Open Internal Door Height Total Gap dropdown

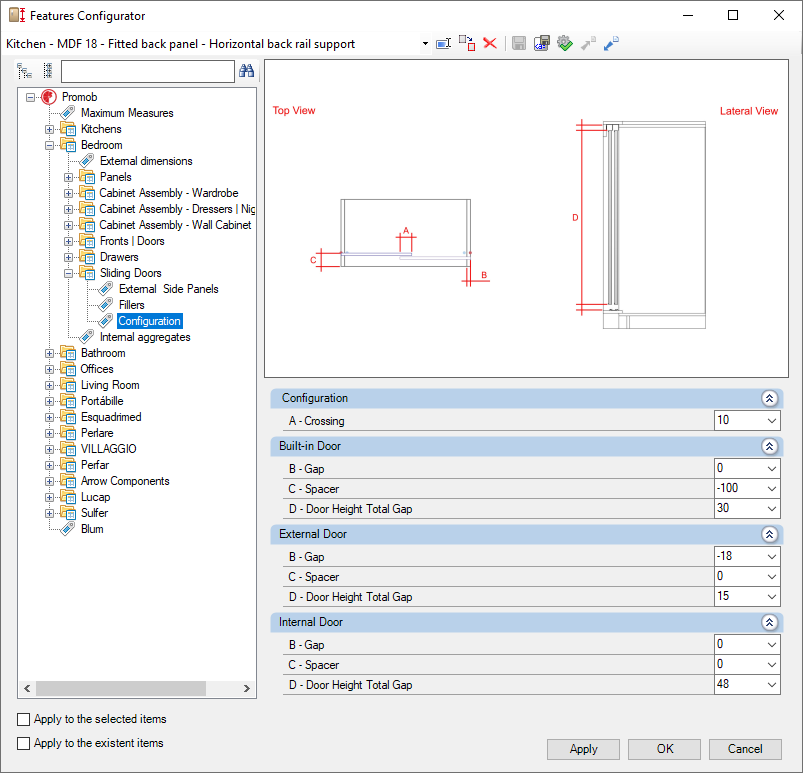pyautogui.click(x=772, y=684)
